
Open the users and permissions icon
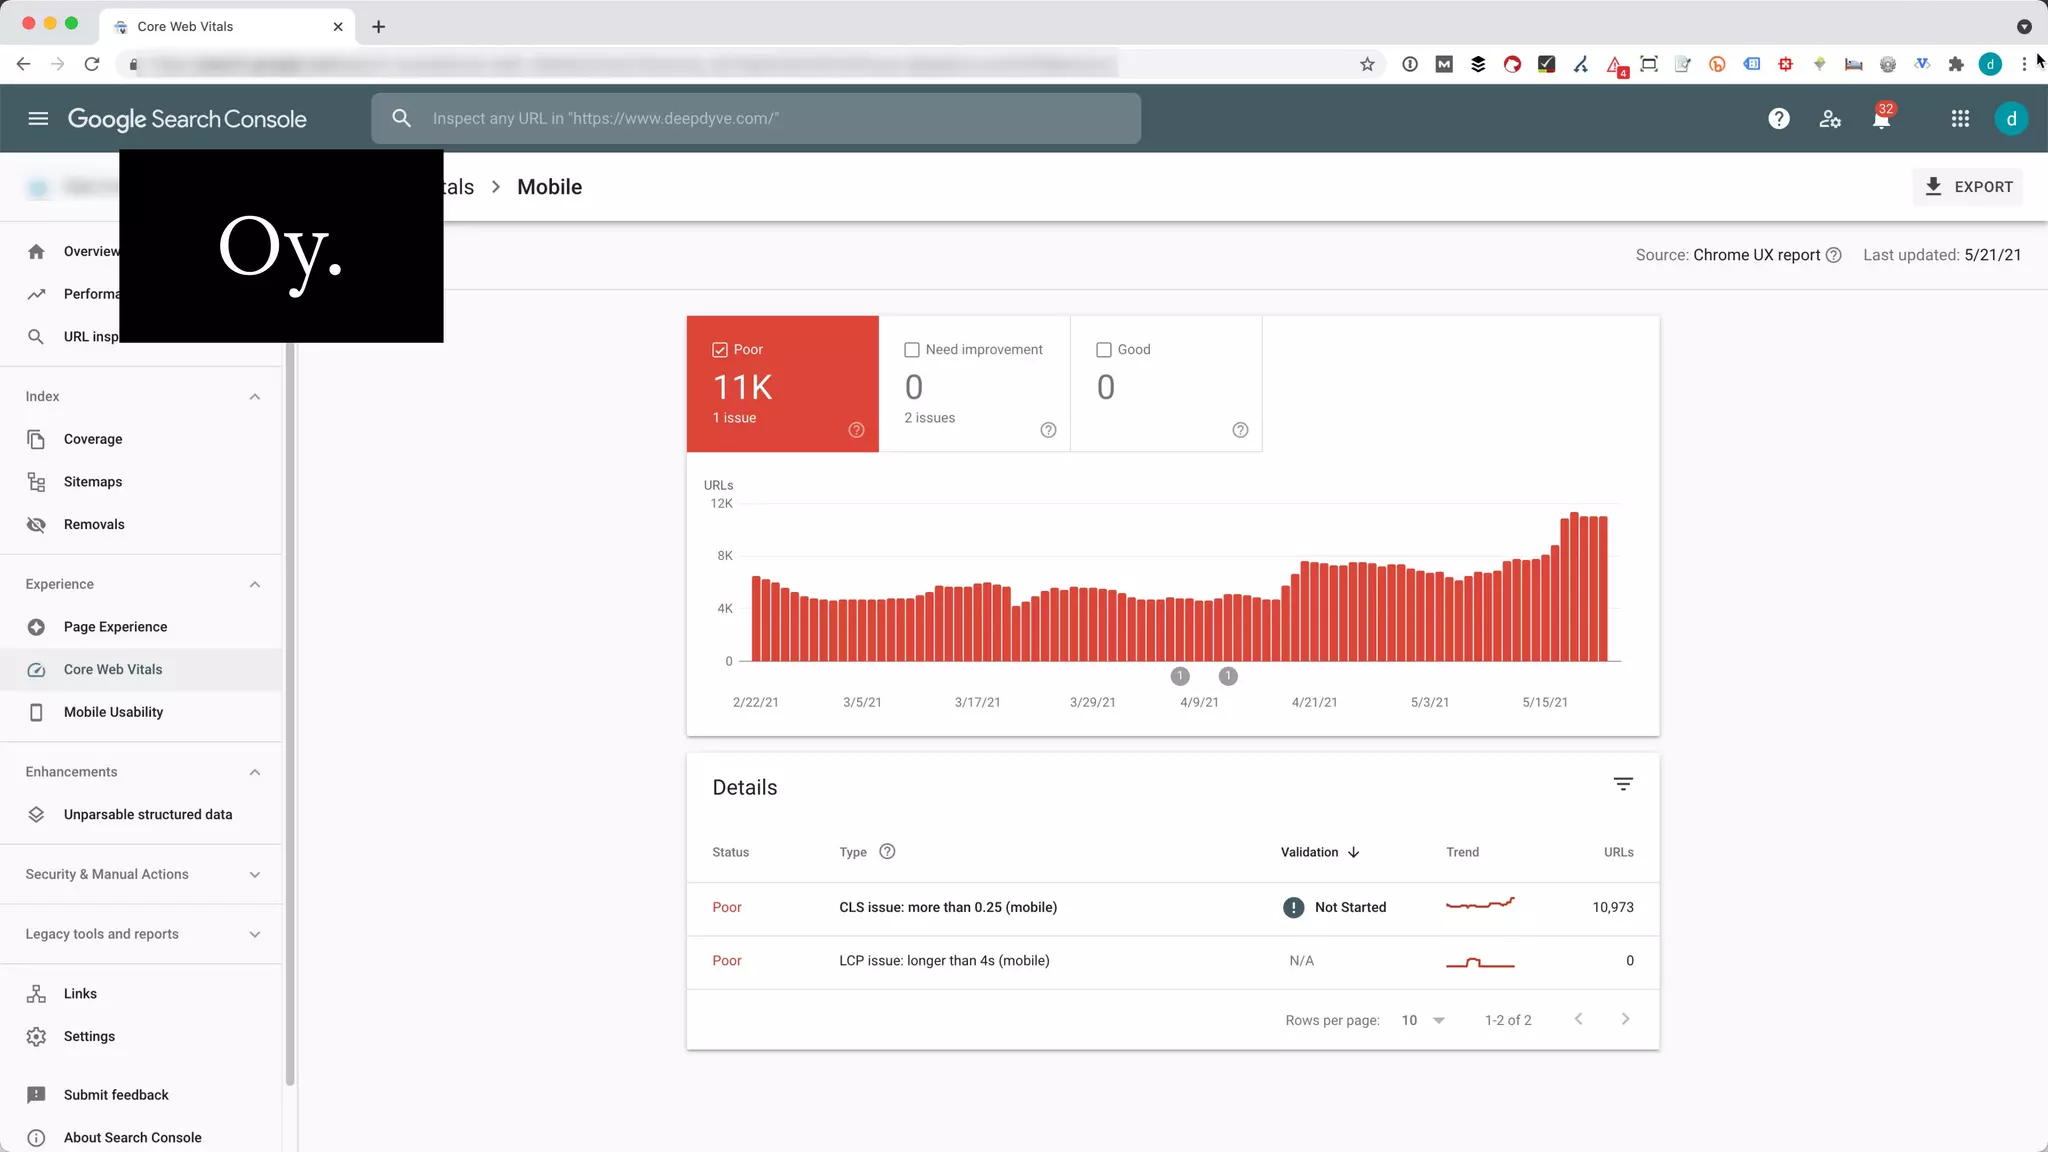(x=1830, y=119)
